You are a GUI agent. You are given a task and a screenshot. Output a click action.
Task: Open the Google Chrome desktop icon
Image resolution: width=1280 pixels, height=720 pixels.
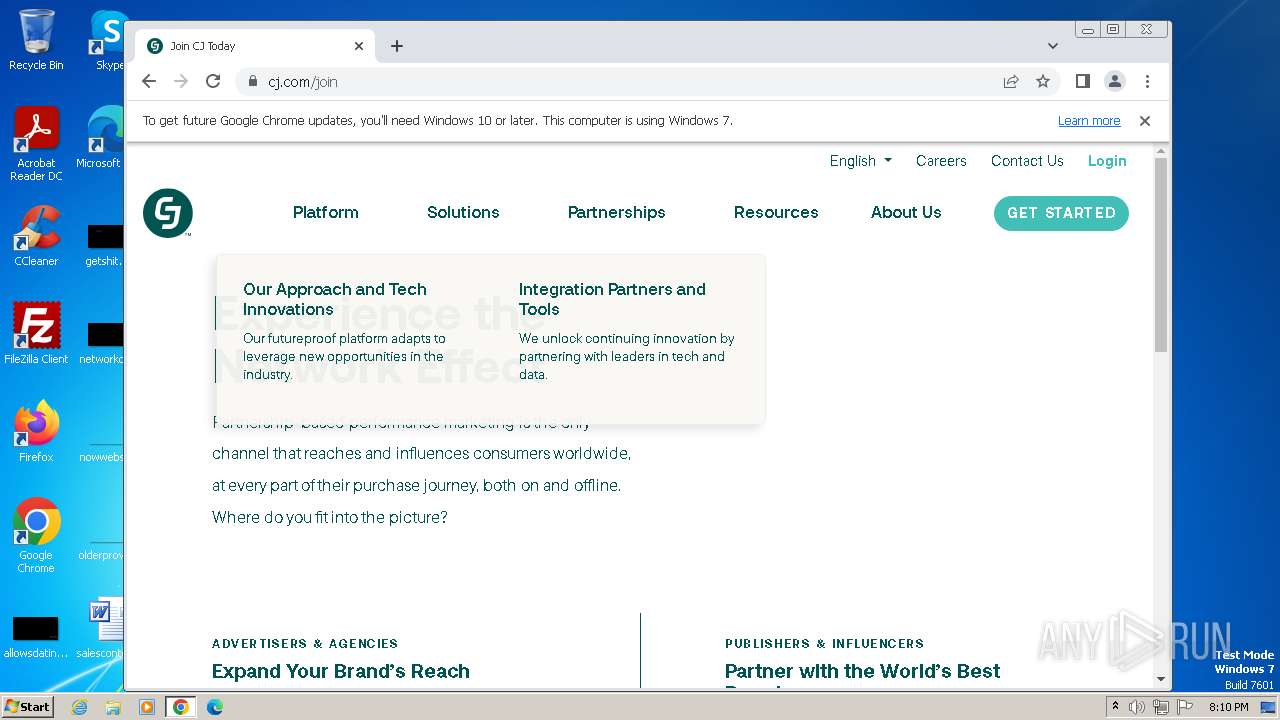pyautogui.click(x=36, y=536)
